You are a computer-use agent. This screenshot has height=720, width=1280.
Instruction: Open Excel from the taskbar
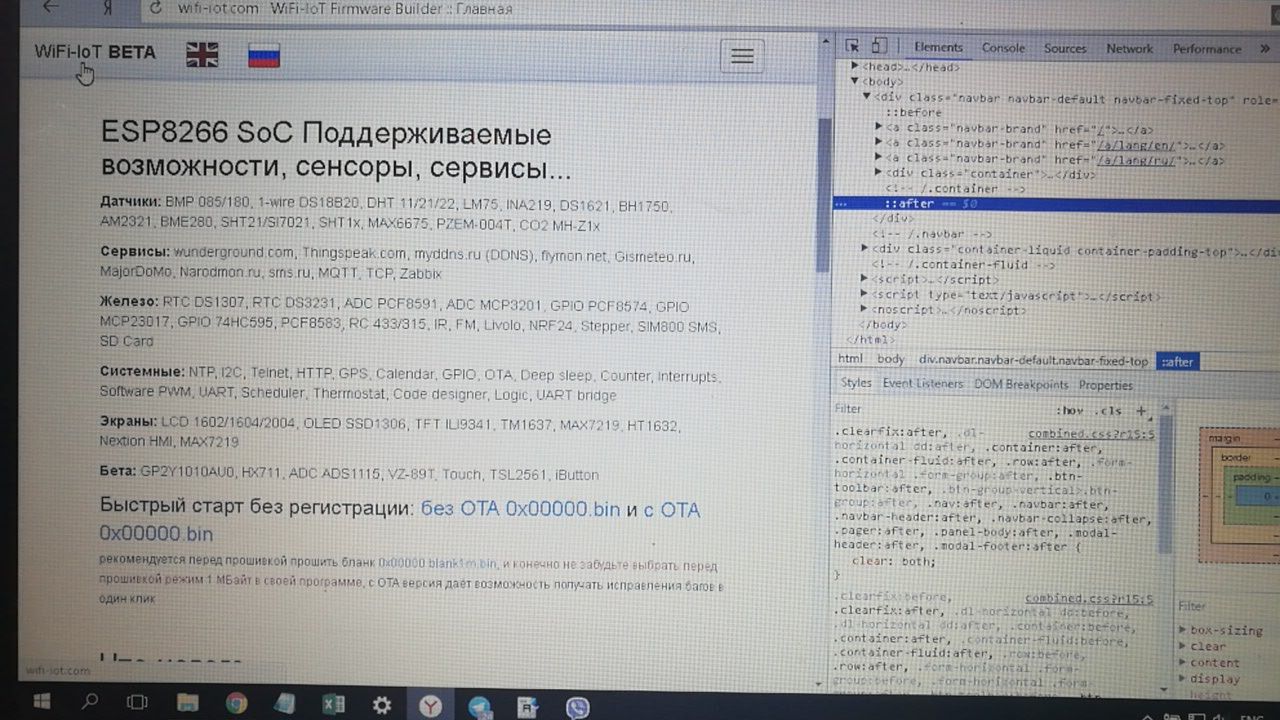pyautogui.click(x=333, y=704)
